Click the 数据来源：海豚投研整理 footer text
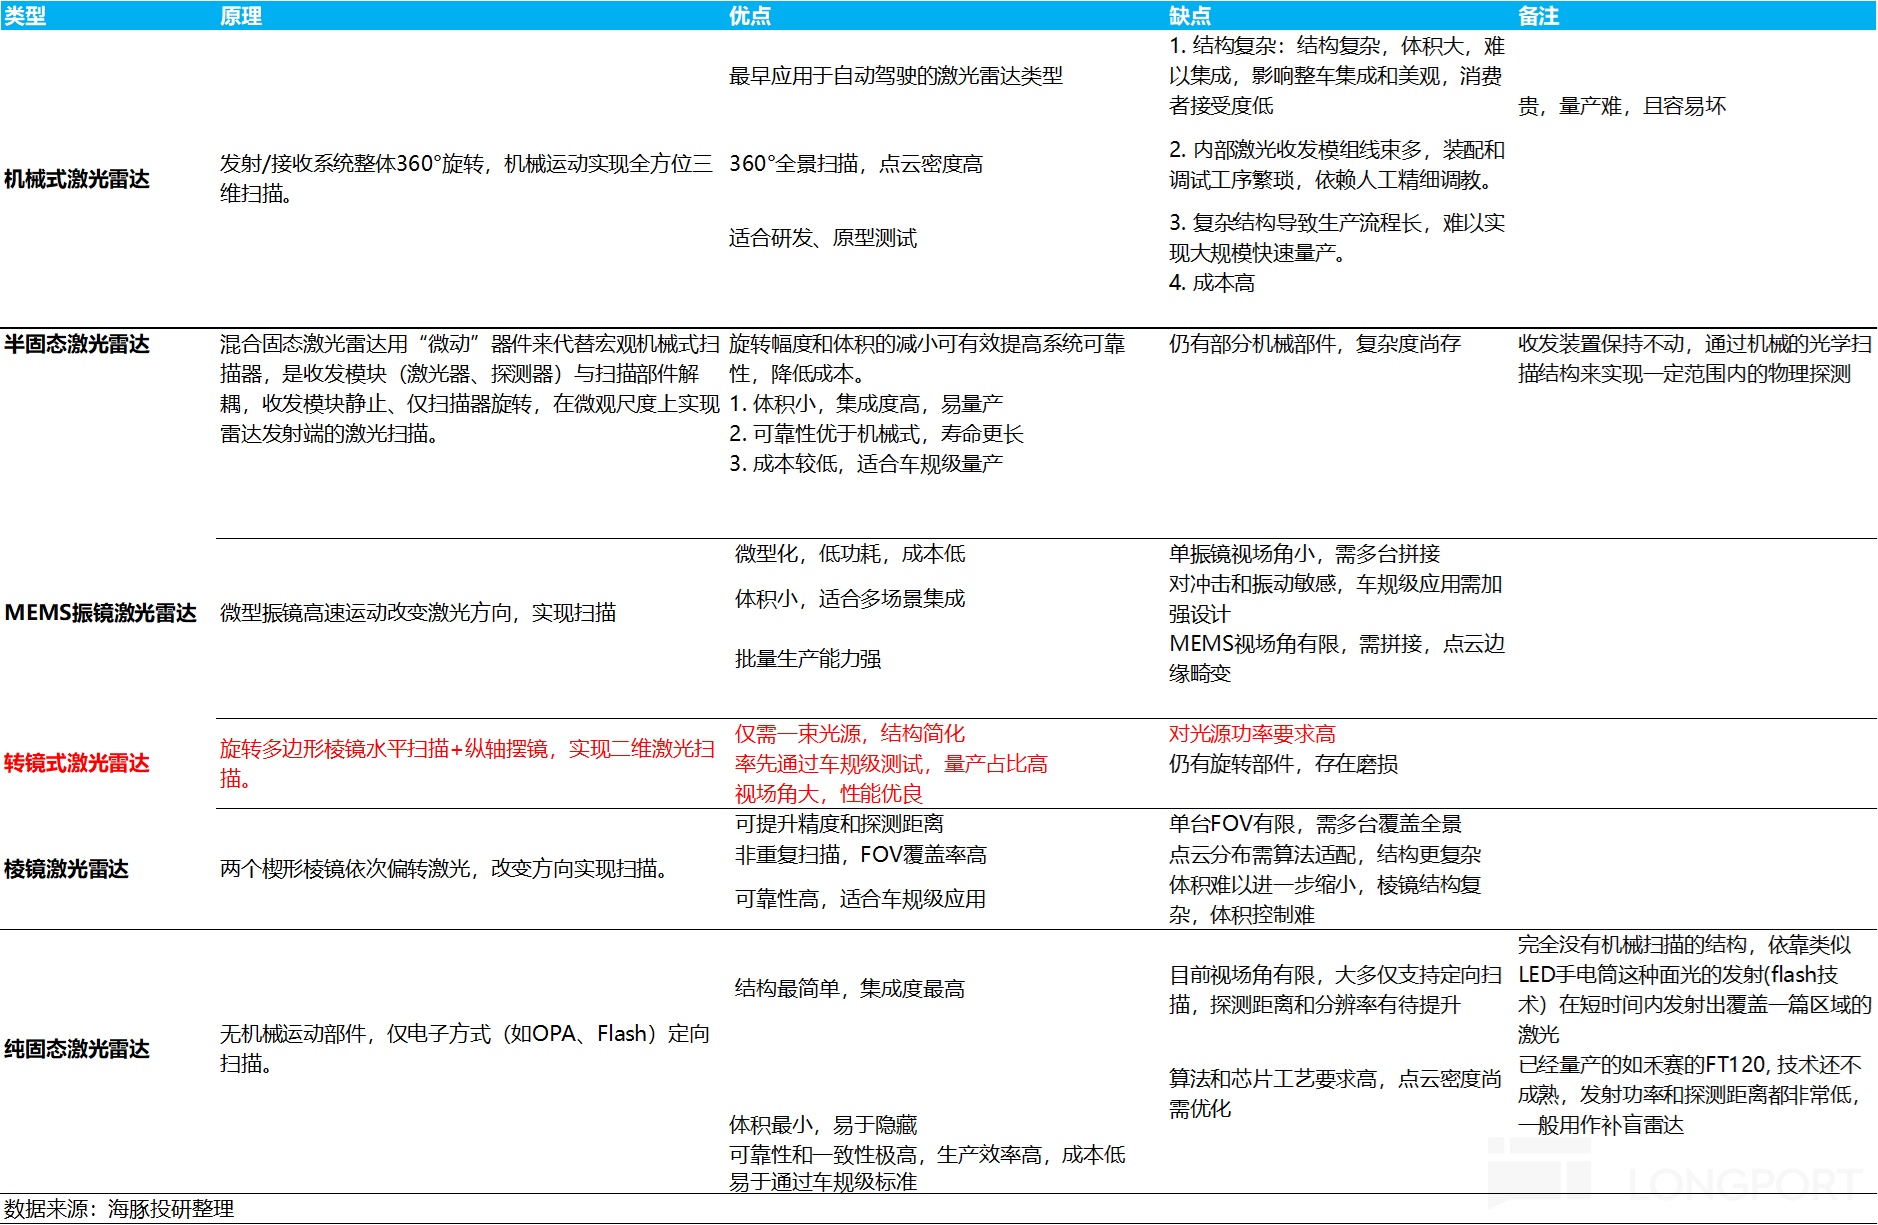The image size is (1878, 1225). click(119, 1209)
